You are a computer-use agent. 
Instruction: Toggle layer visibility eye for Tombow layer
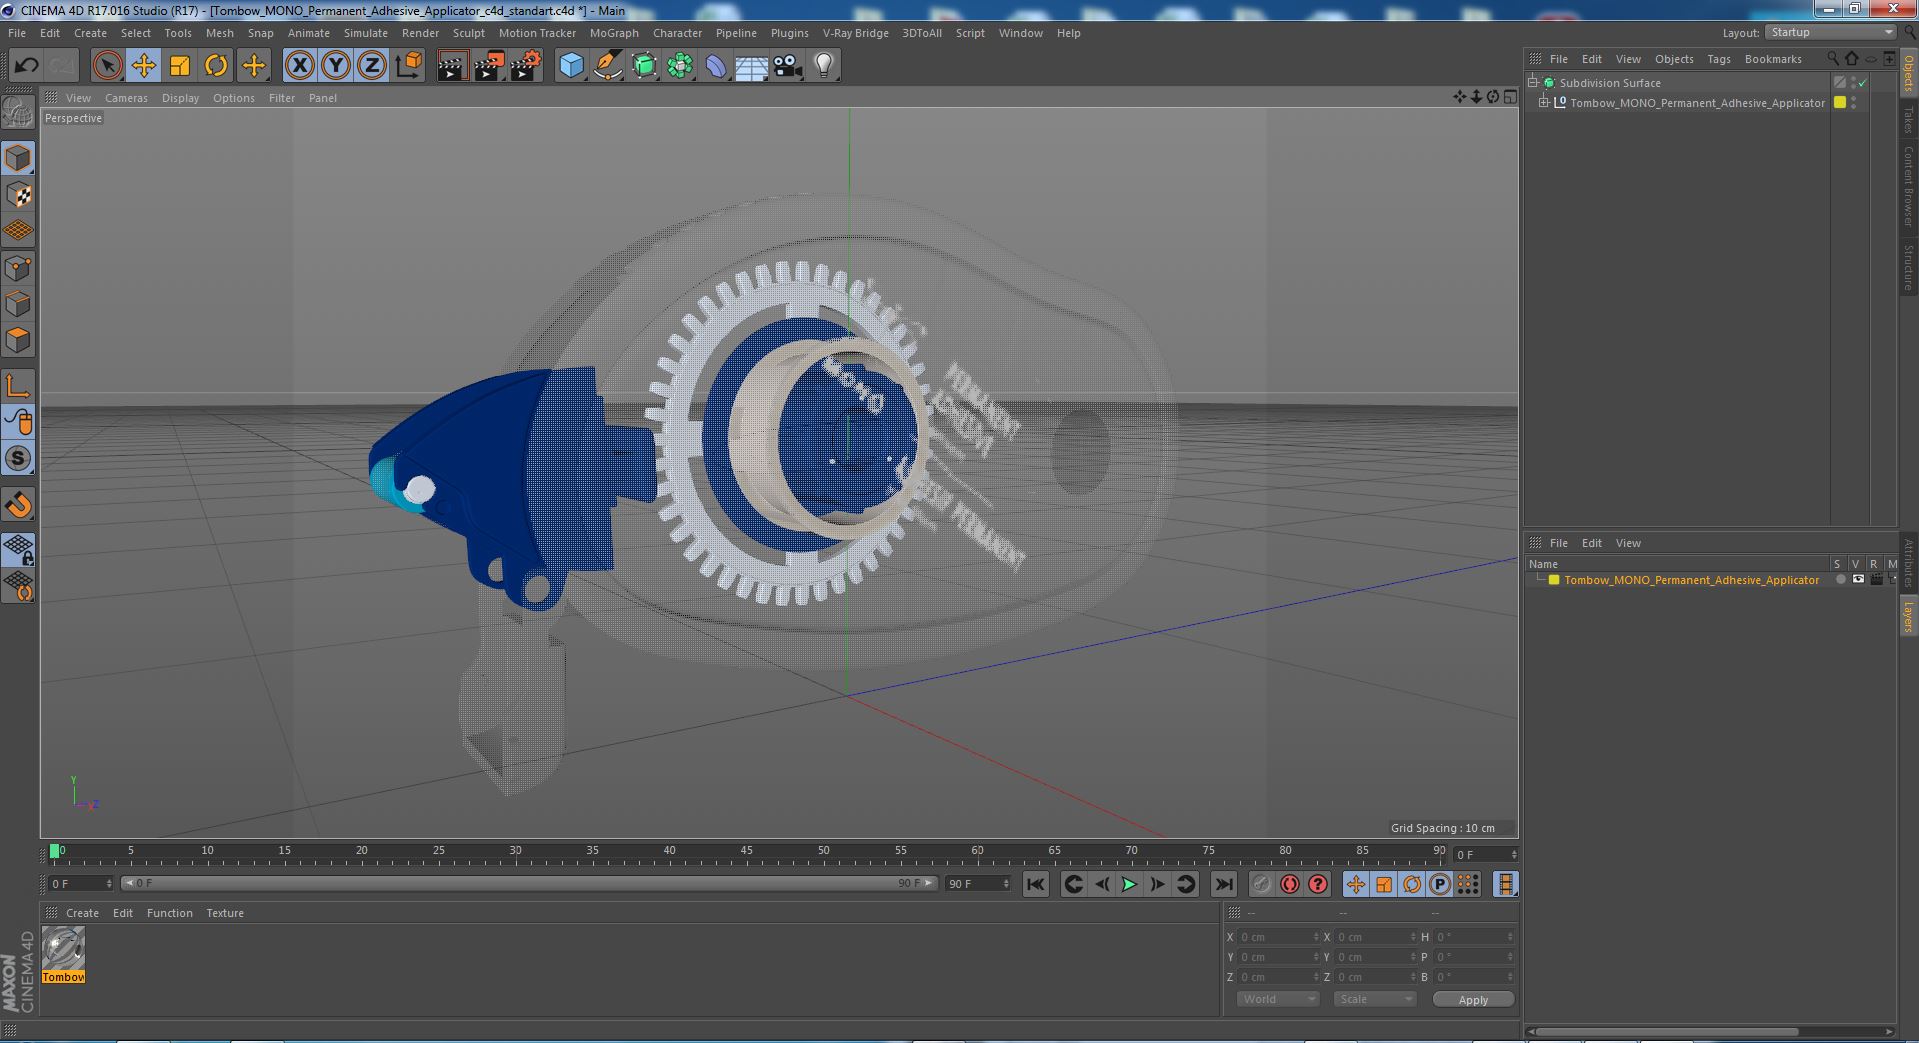[1858, 580]
